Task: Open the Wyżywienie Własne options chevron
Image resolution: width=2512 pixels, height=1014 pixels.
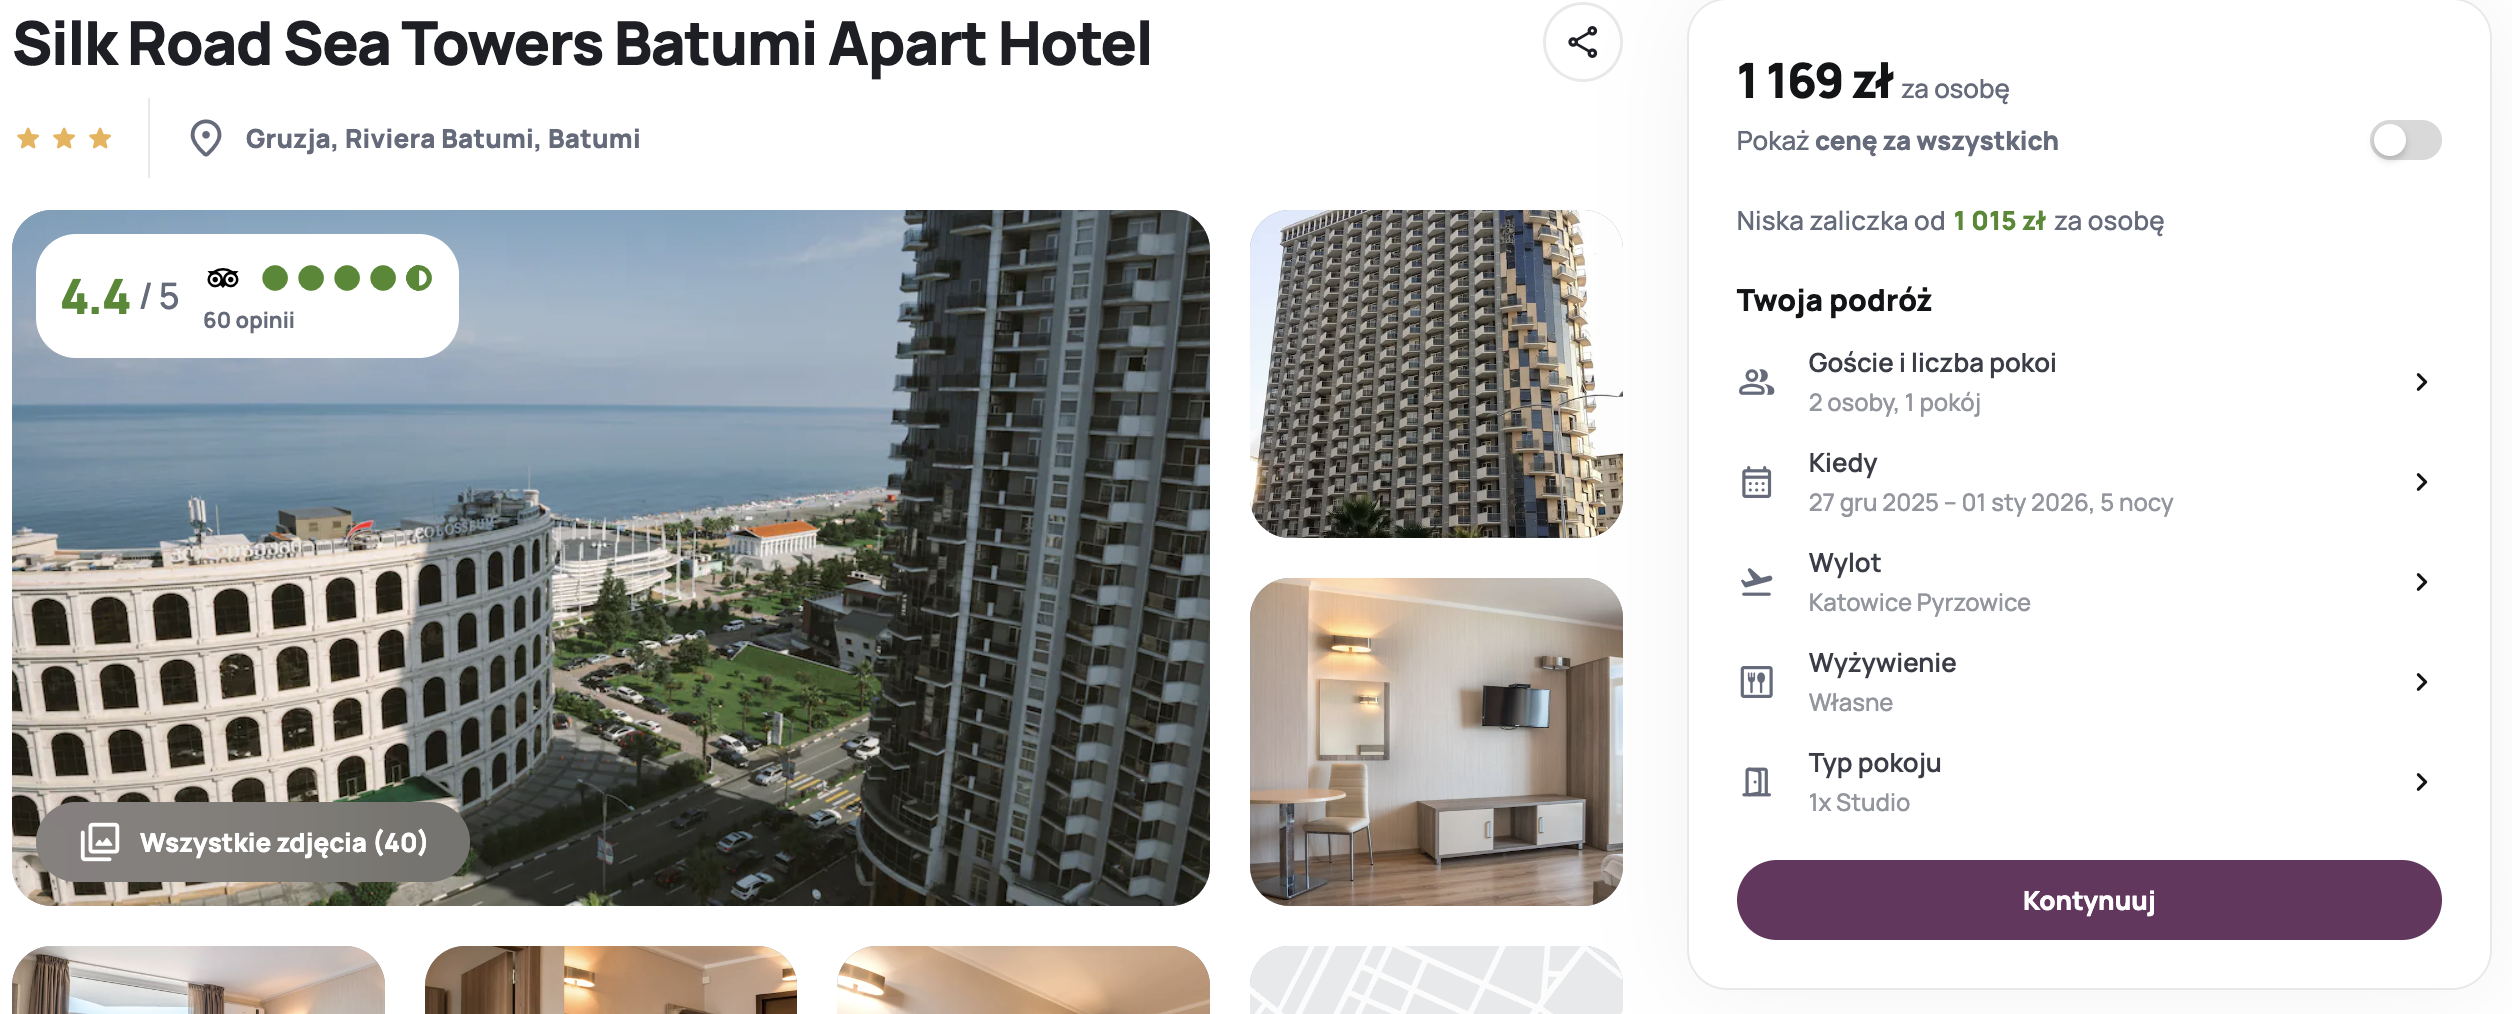Action: pos(2421,682)
